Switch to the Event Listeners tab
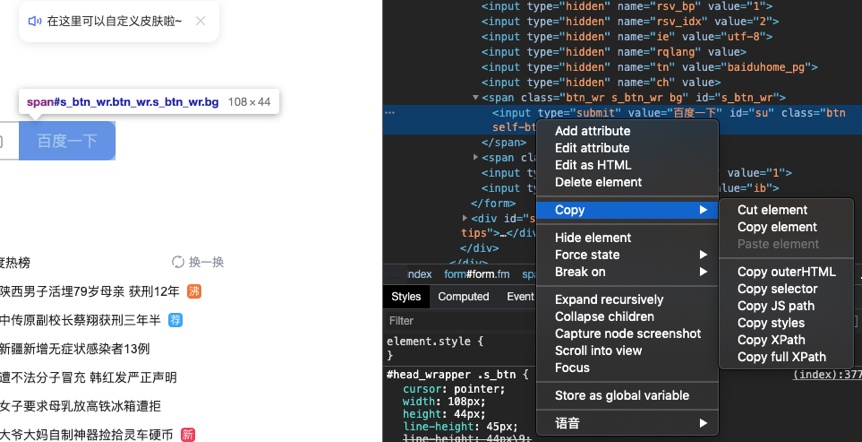Screen dimensions: 862x442 tap(520, 297)
